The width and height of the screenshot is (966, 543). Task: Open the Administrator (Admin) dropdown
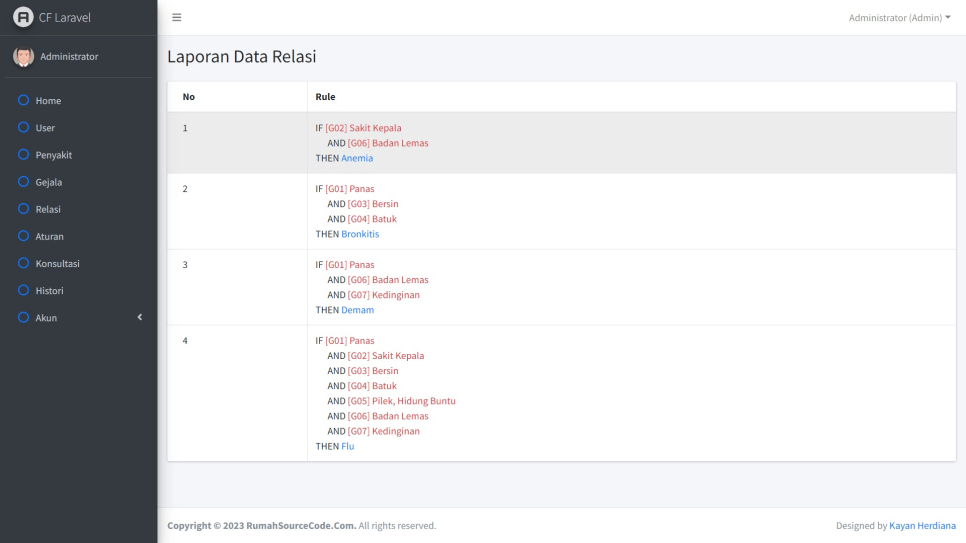pyautogui.click(x=899, y=17)
